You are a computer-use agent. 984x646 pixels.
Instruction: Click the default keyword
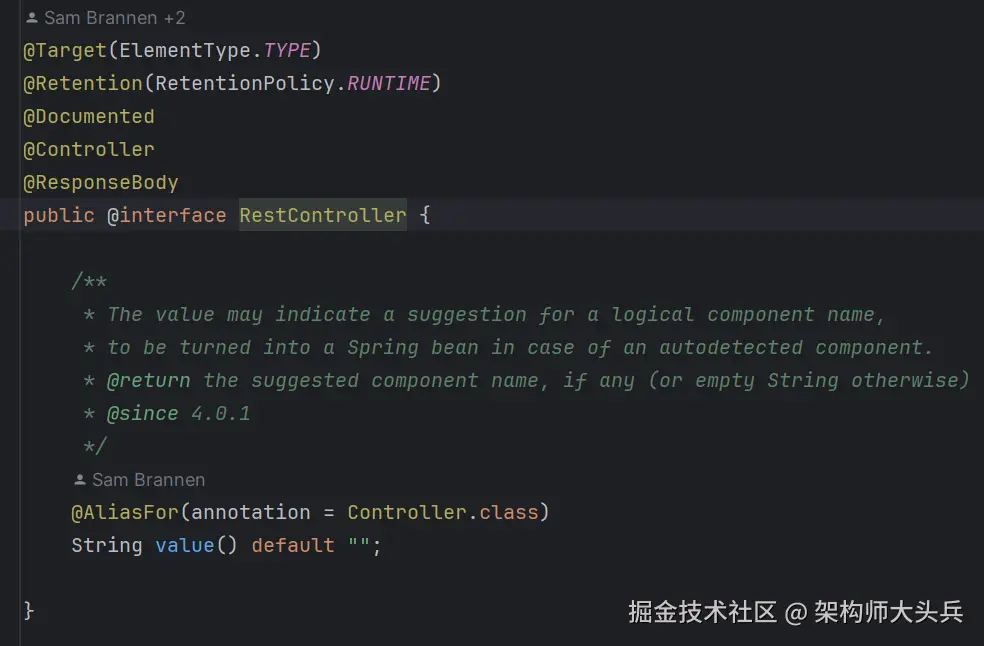pyautogui.click(x=292, y=545)
